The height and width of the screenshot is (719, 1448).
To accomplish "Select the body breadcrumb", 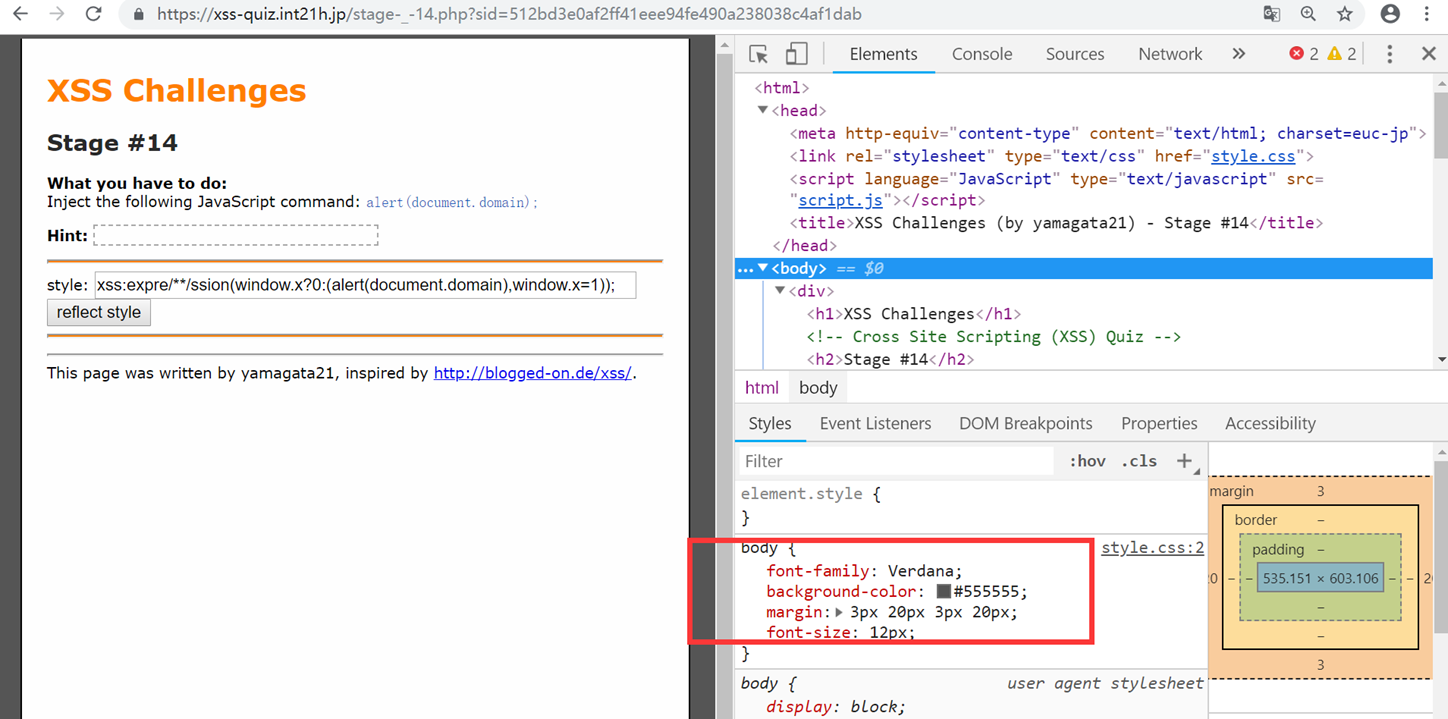I will point(818,387).
